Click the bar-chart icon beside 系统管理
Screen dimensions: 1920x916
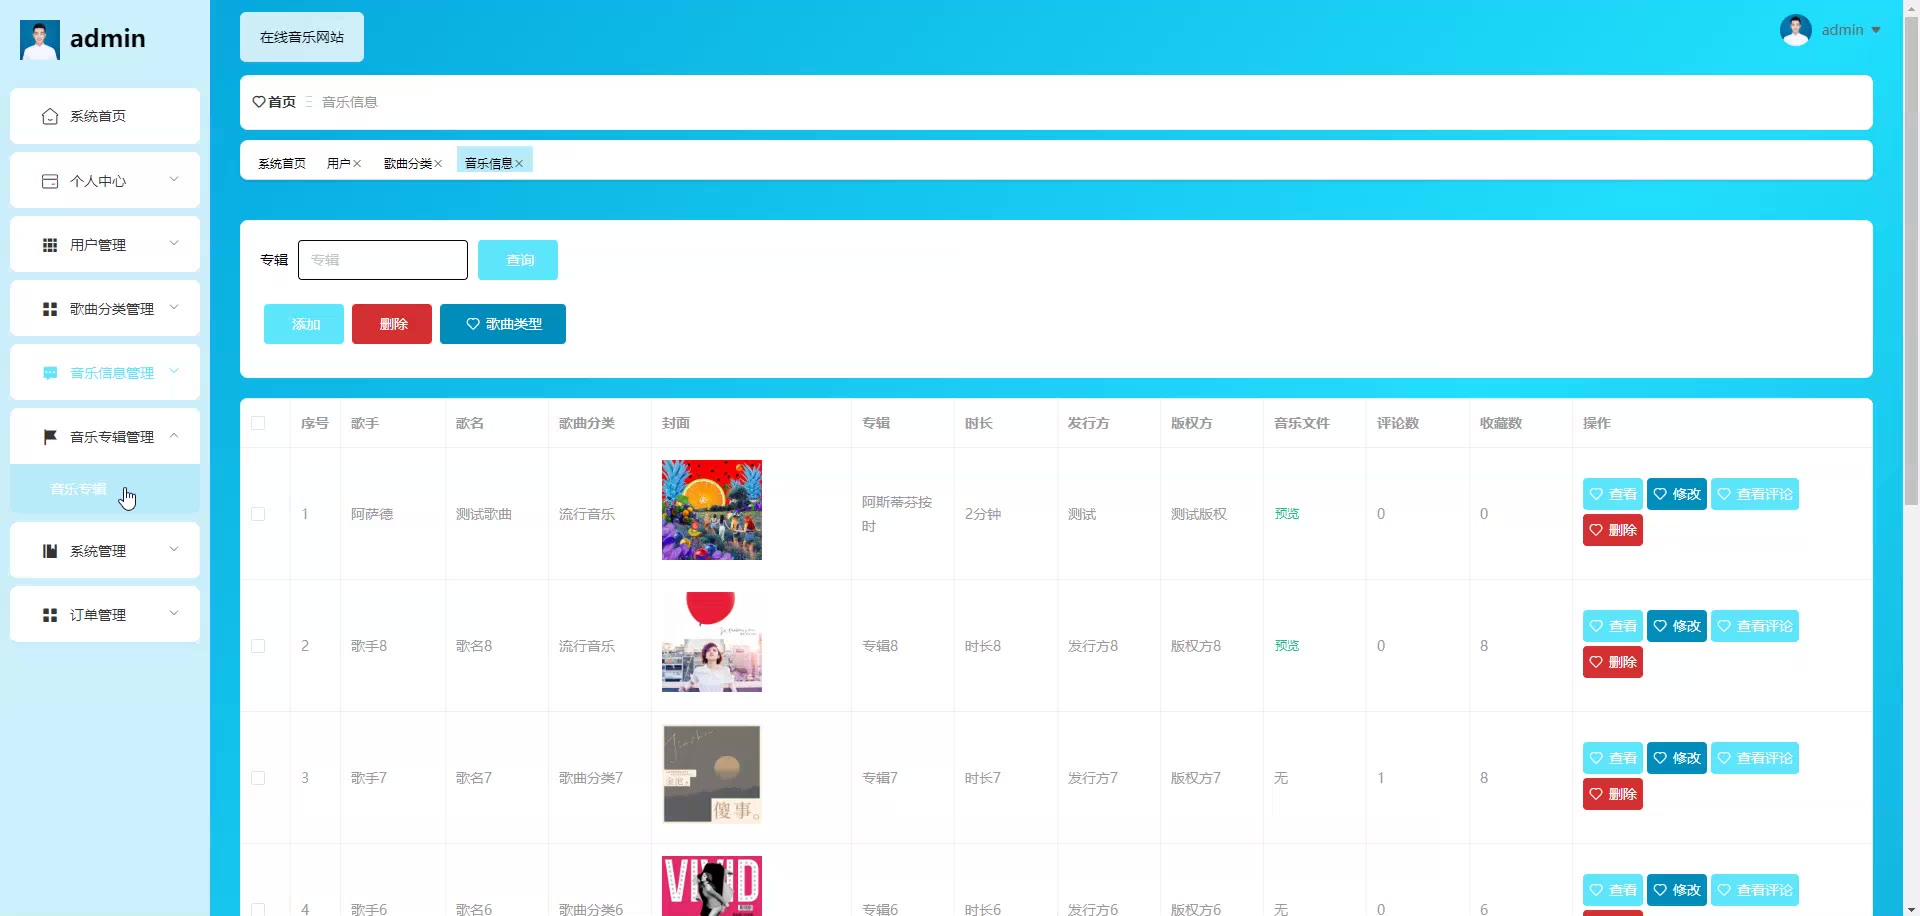coord(50,551)
